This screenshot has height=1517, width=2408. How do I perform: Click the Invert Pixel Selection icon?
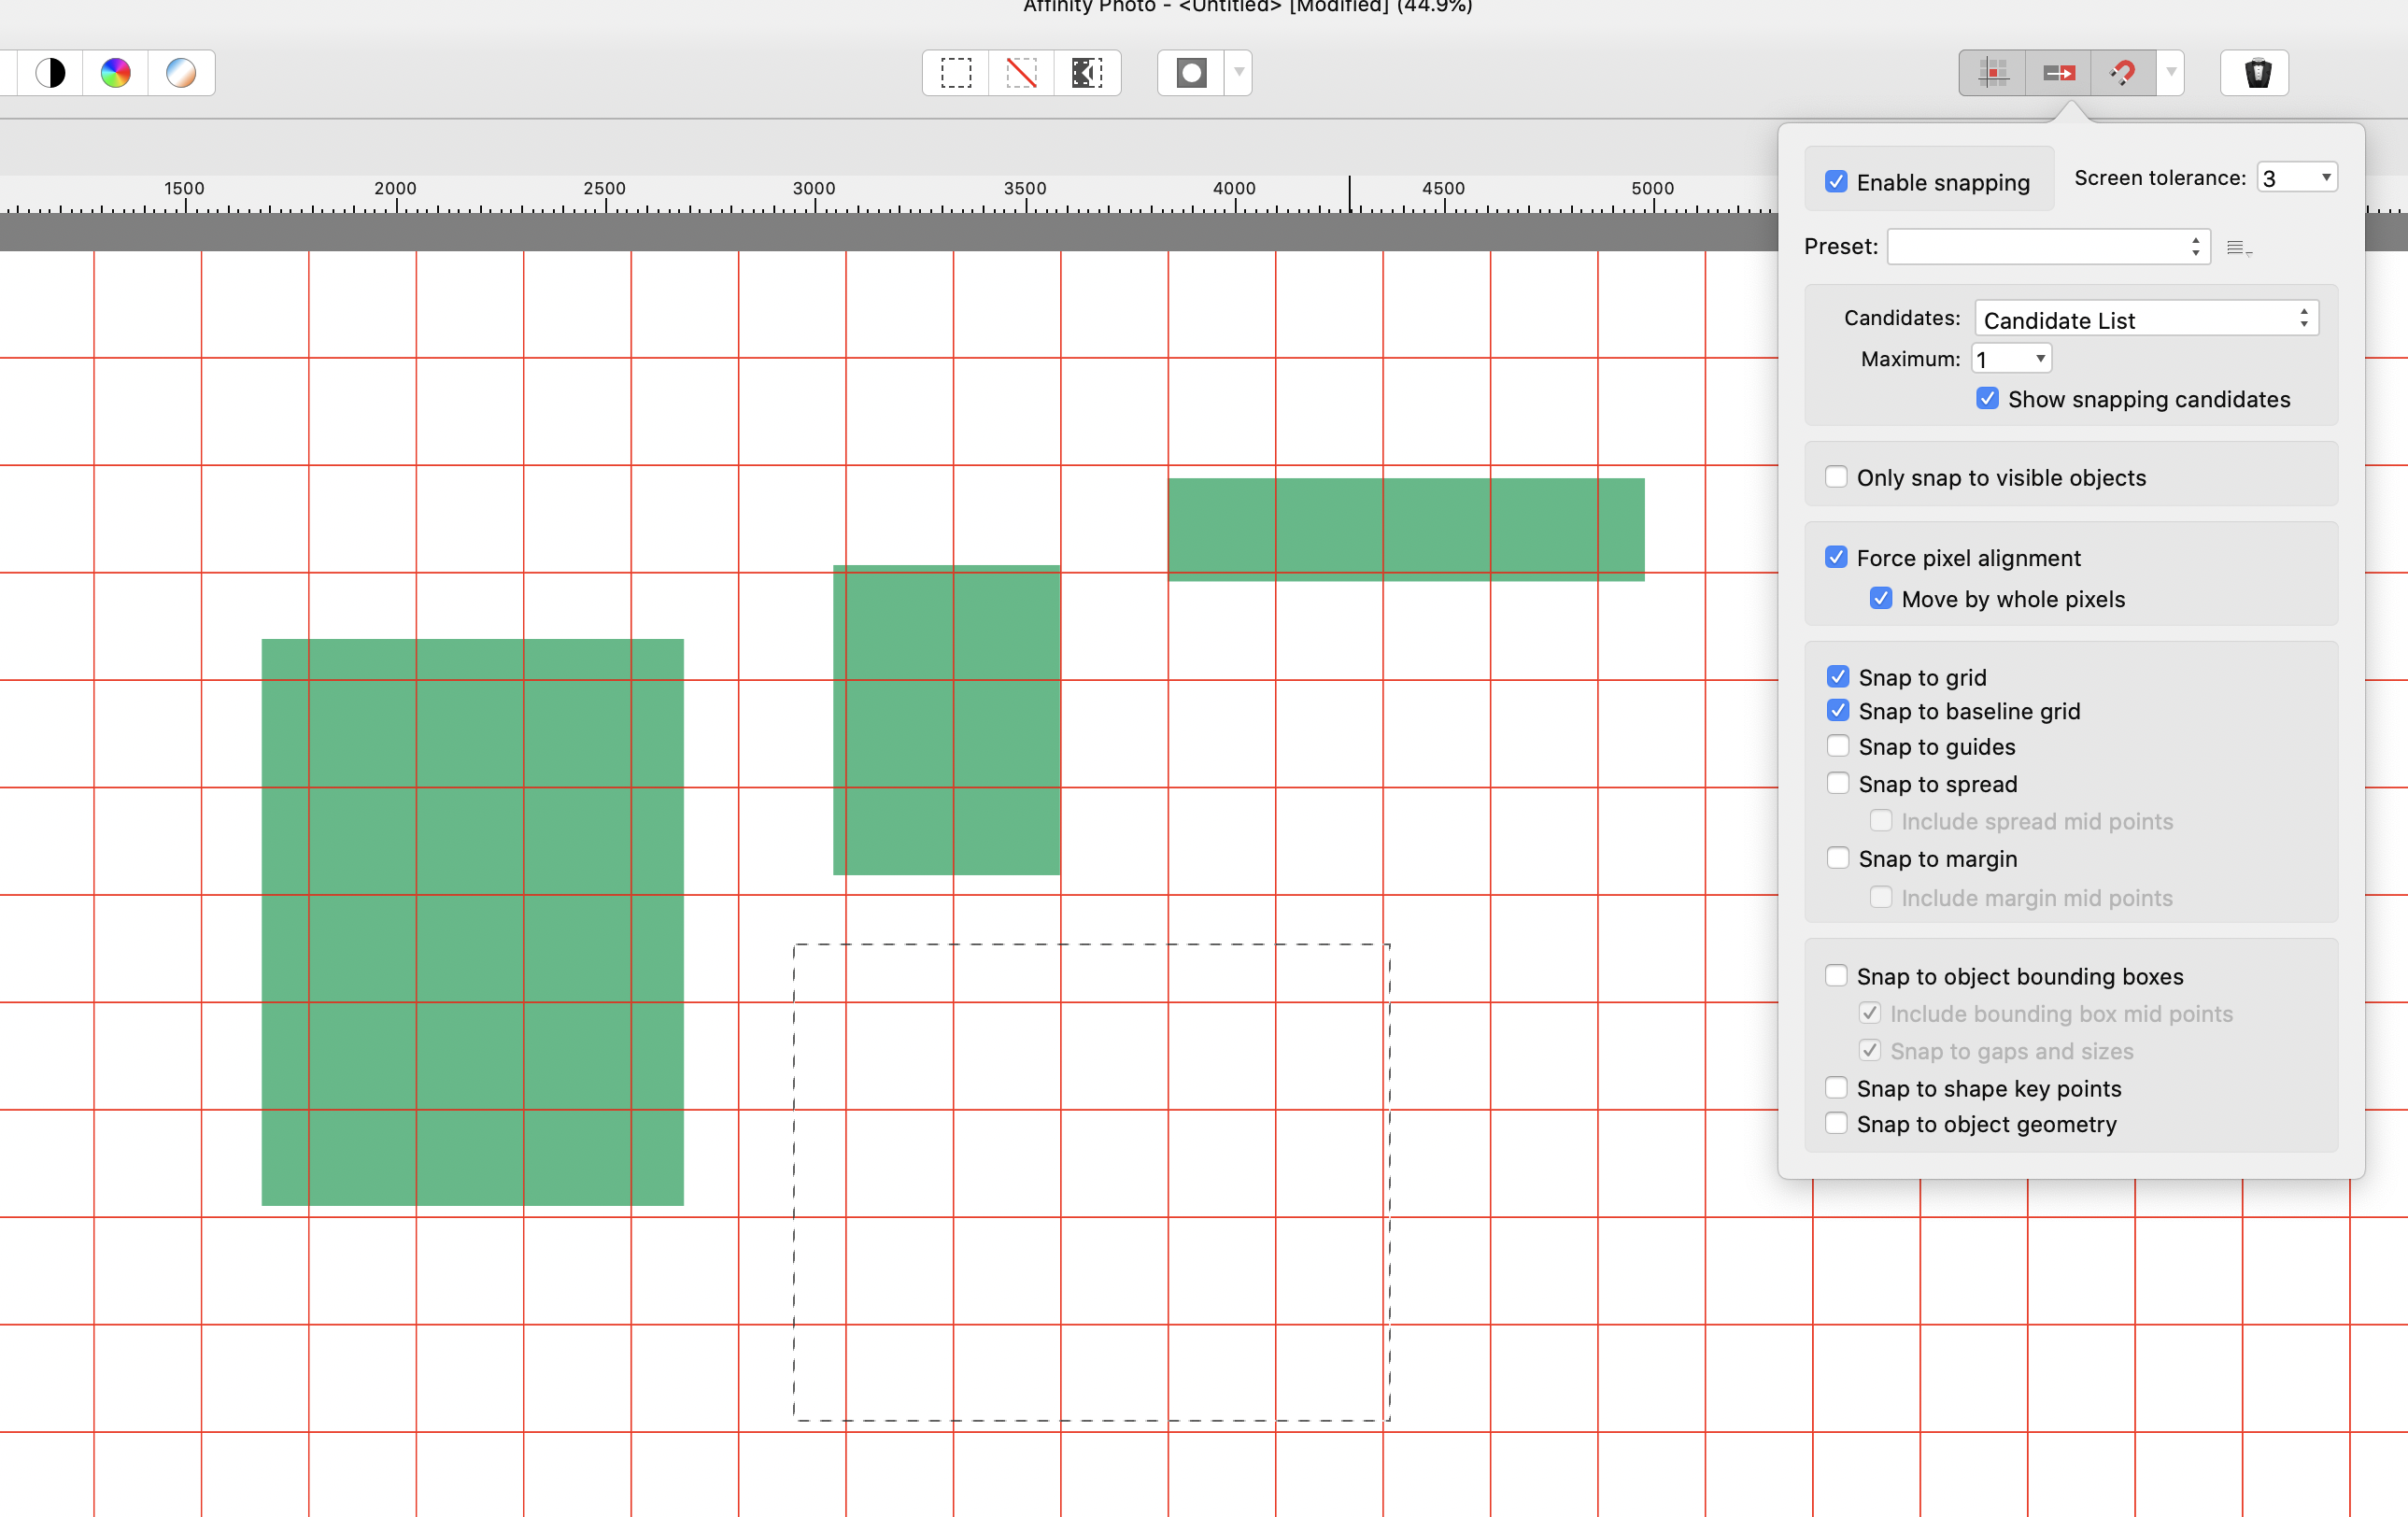pos(1087,73)
